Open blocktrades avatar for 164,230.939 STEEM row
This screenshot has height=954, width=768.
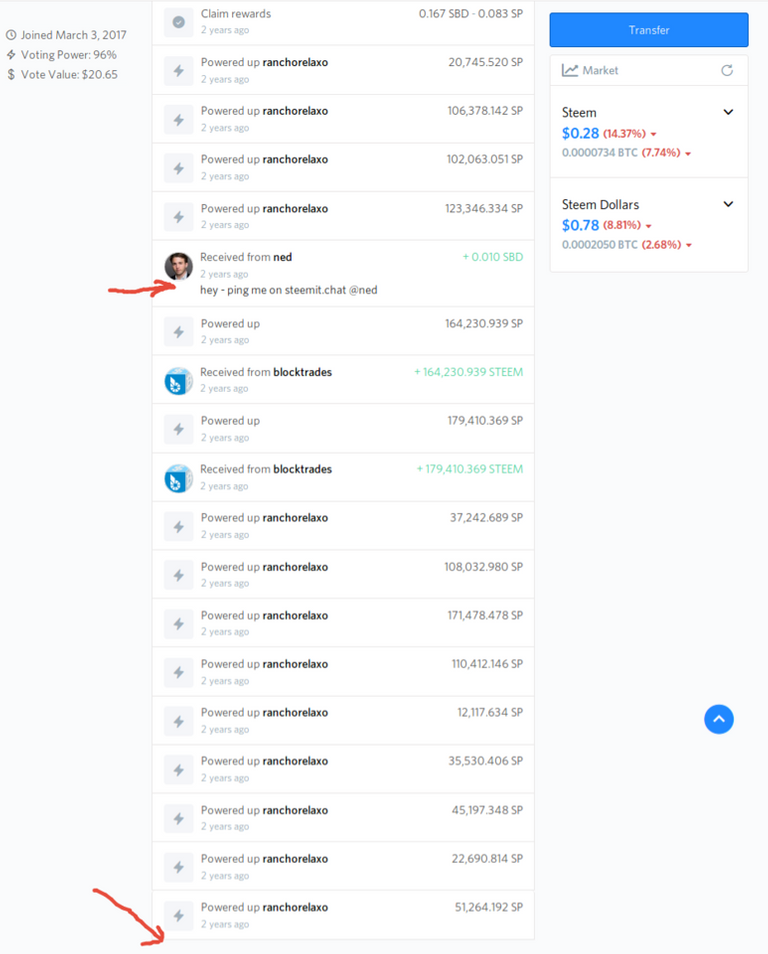178,381
